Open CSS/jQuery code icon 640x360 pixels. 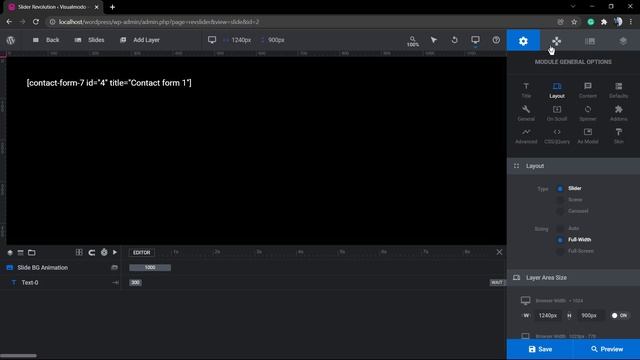tap(557, 136)
